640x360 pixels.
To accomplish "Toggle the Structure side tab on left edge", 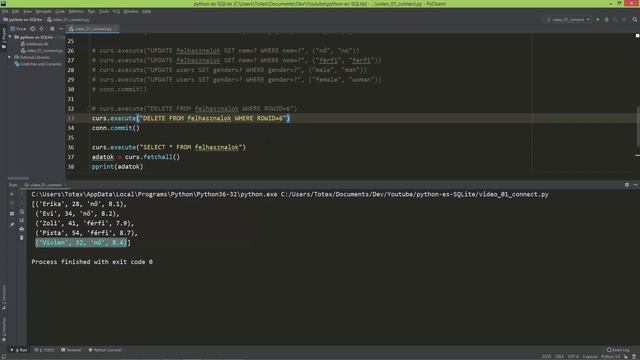I will click(x=4, y=297).
